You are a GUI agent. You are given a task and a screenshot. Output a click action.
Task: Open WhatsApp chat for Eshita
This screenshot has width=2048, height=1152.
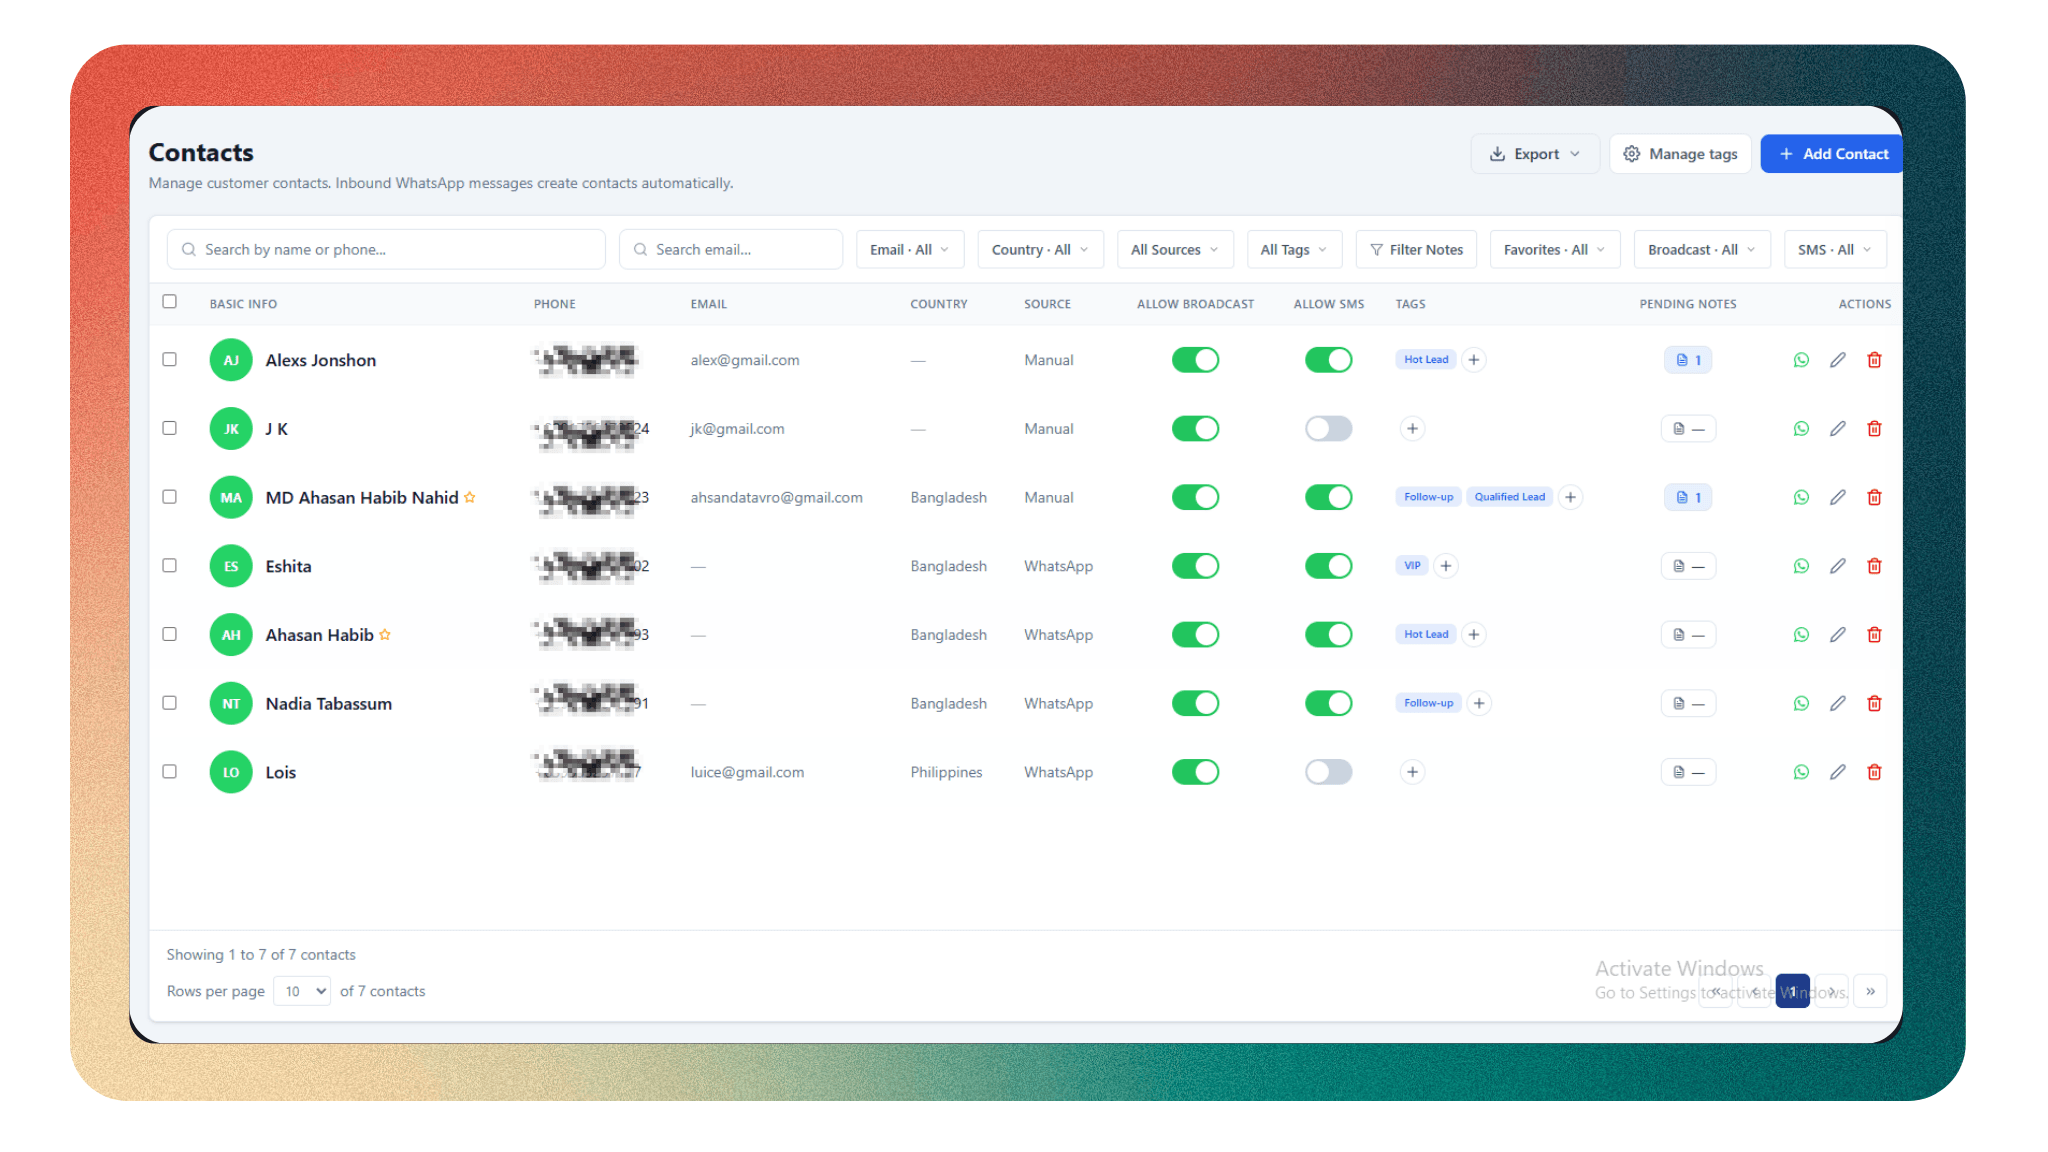(1801, 566)
